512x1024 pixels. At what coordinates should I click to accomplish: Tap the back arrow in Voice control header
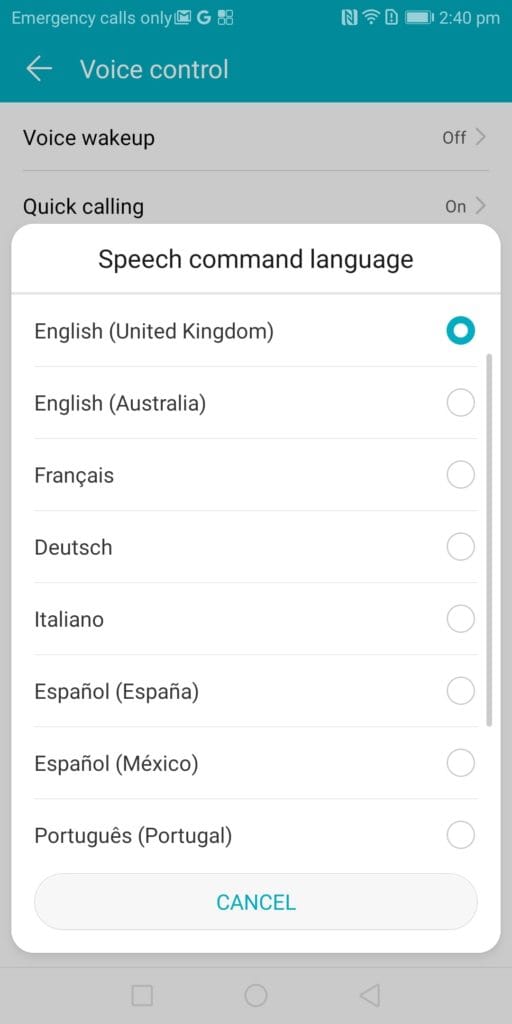pyautogui.click(x=39, y=69)
